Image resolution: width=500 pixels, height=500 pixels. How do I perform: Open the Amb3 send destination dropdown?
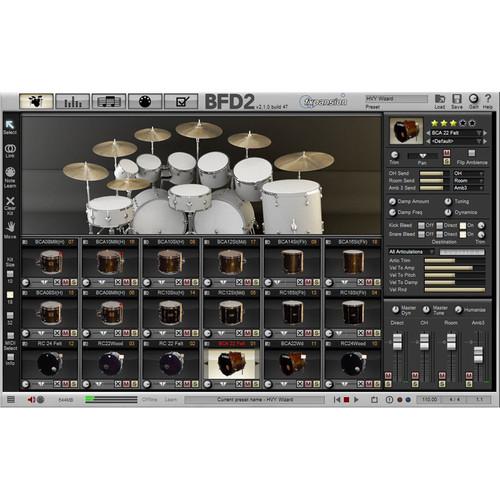tap(468, 188)
